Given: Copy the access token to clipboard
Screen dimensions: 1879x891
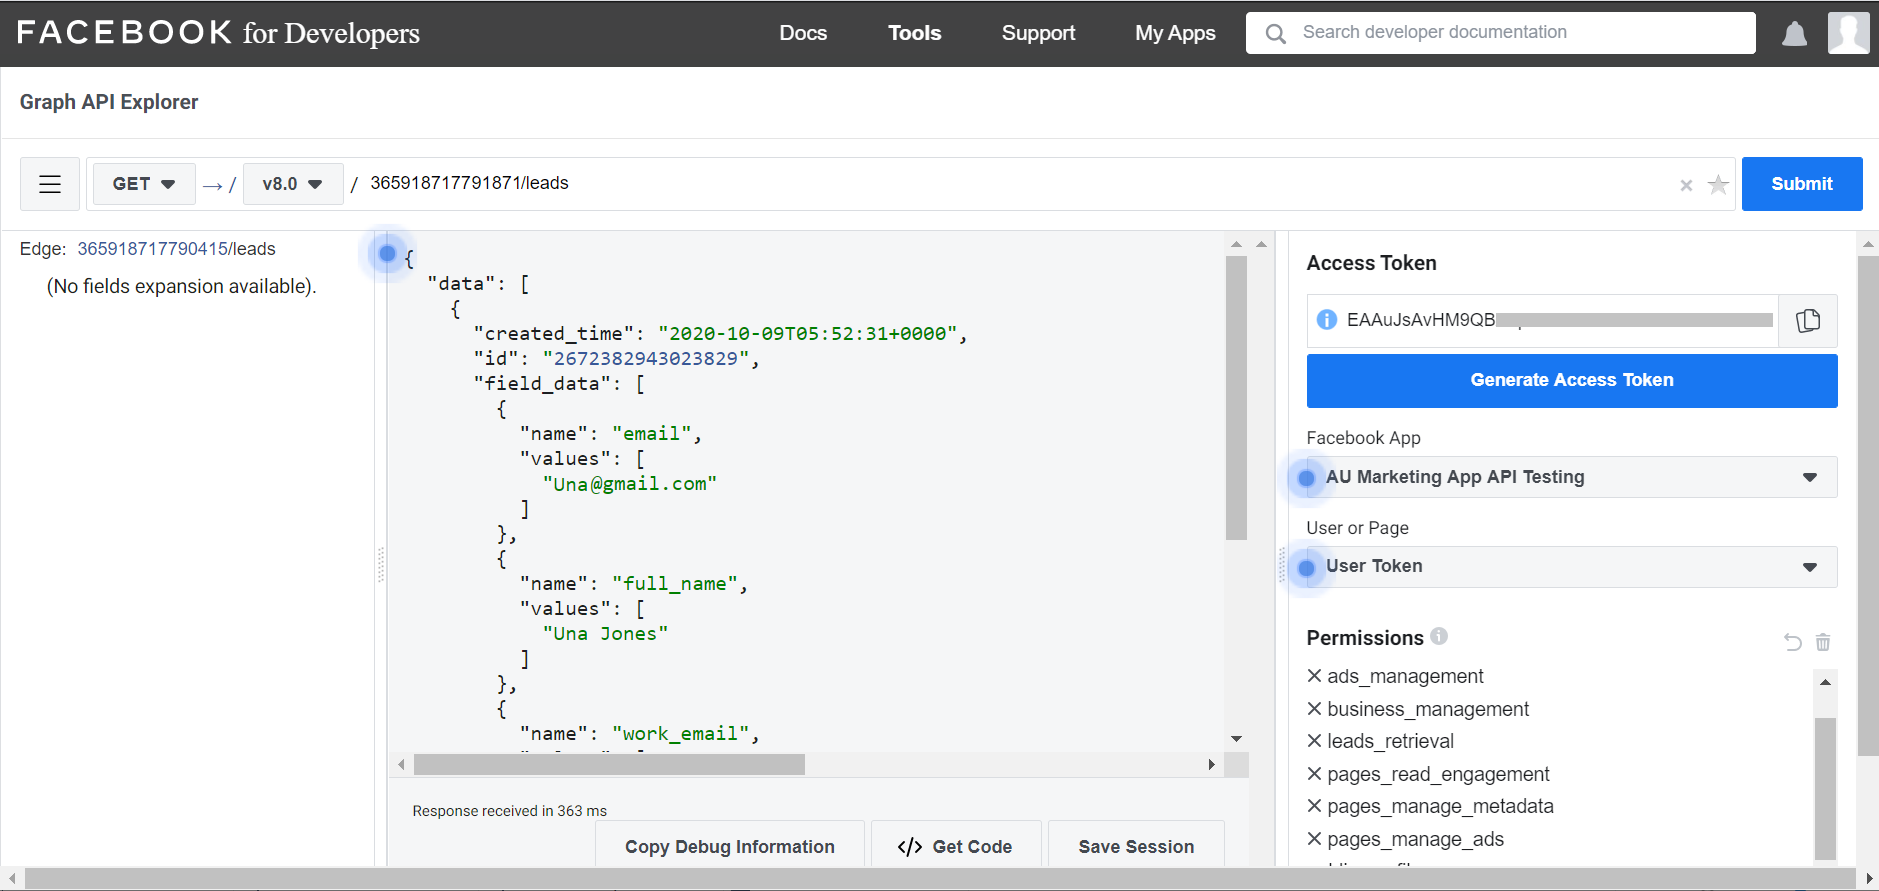Looking at the screenshot, I should click(1807, 321).
